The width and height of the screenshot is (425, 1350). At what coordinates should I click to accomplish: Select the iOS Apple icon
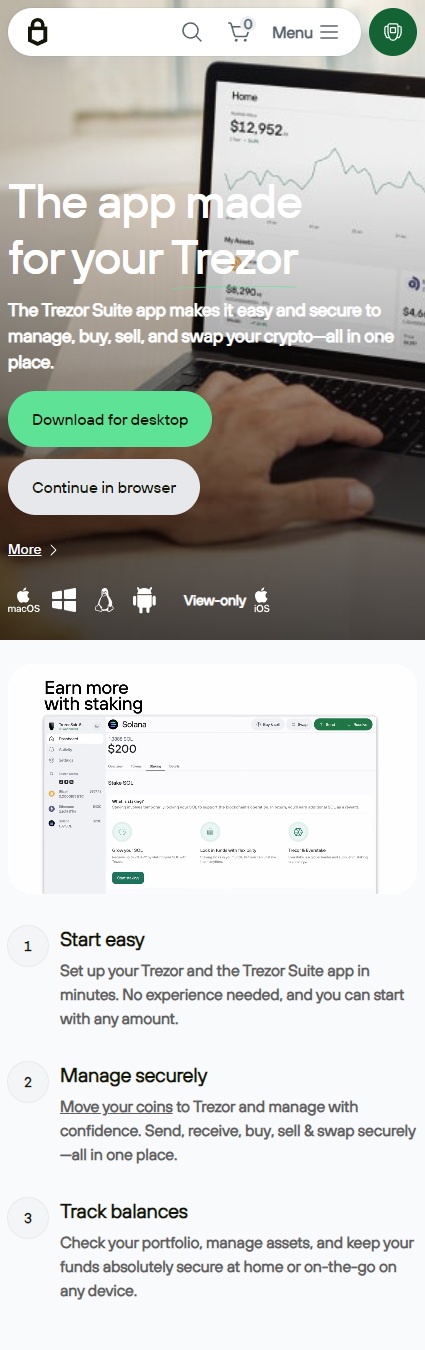pos(261,600)
